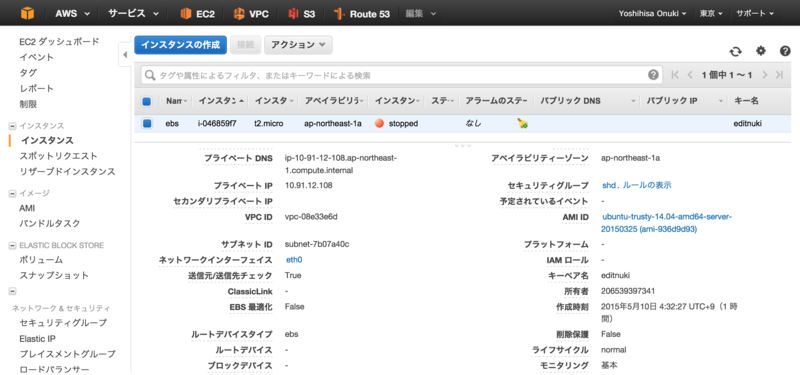Click the red stopped state indicator
The height and width of the screenshot is (375, 800).
point(379,123)
